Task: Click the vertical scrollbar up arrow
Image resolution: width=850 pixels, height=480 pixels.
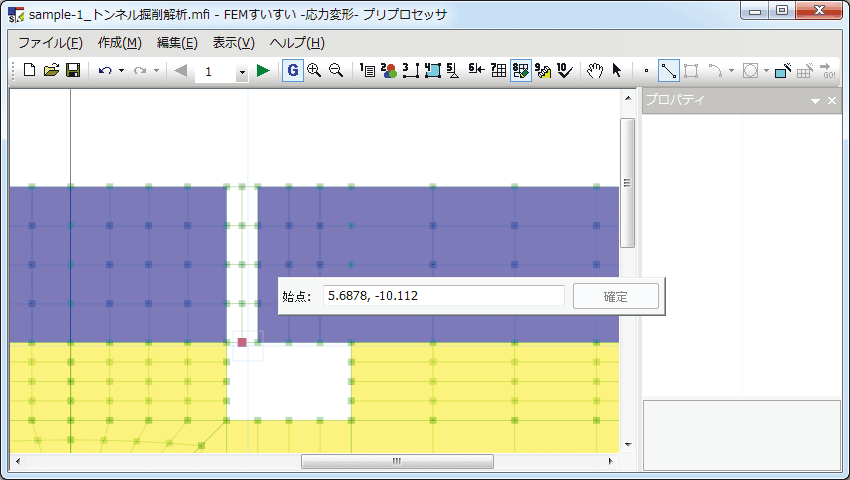Action: point(628,98)
